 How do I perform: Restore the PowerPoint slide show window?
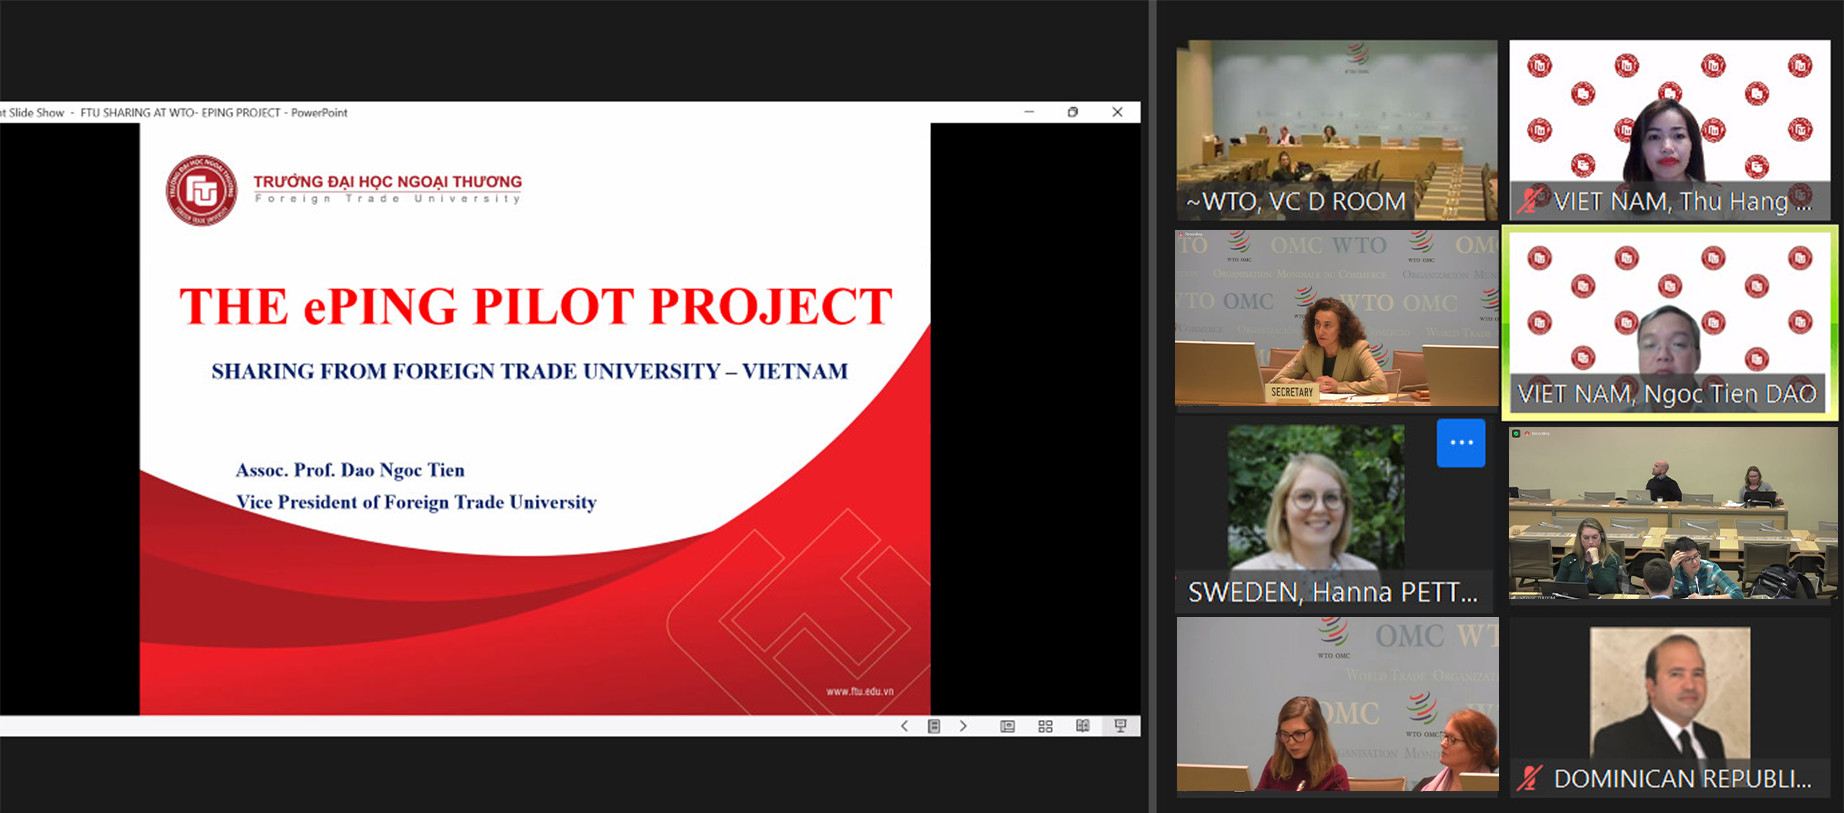[x=1073, y=112]
